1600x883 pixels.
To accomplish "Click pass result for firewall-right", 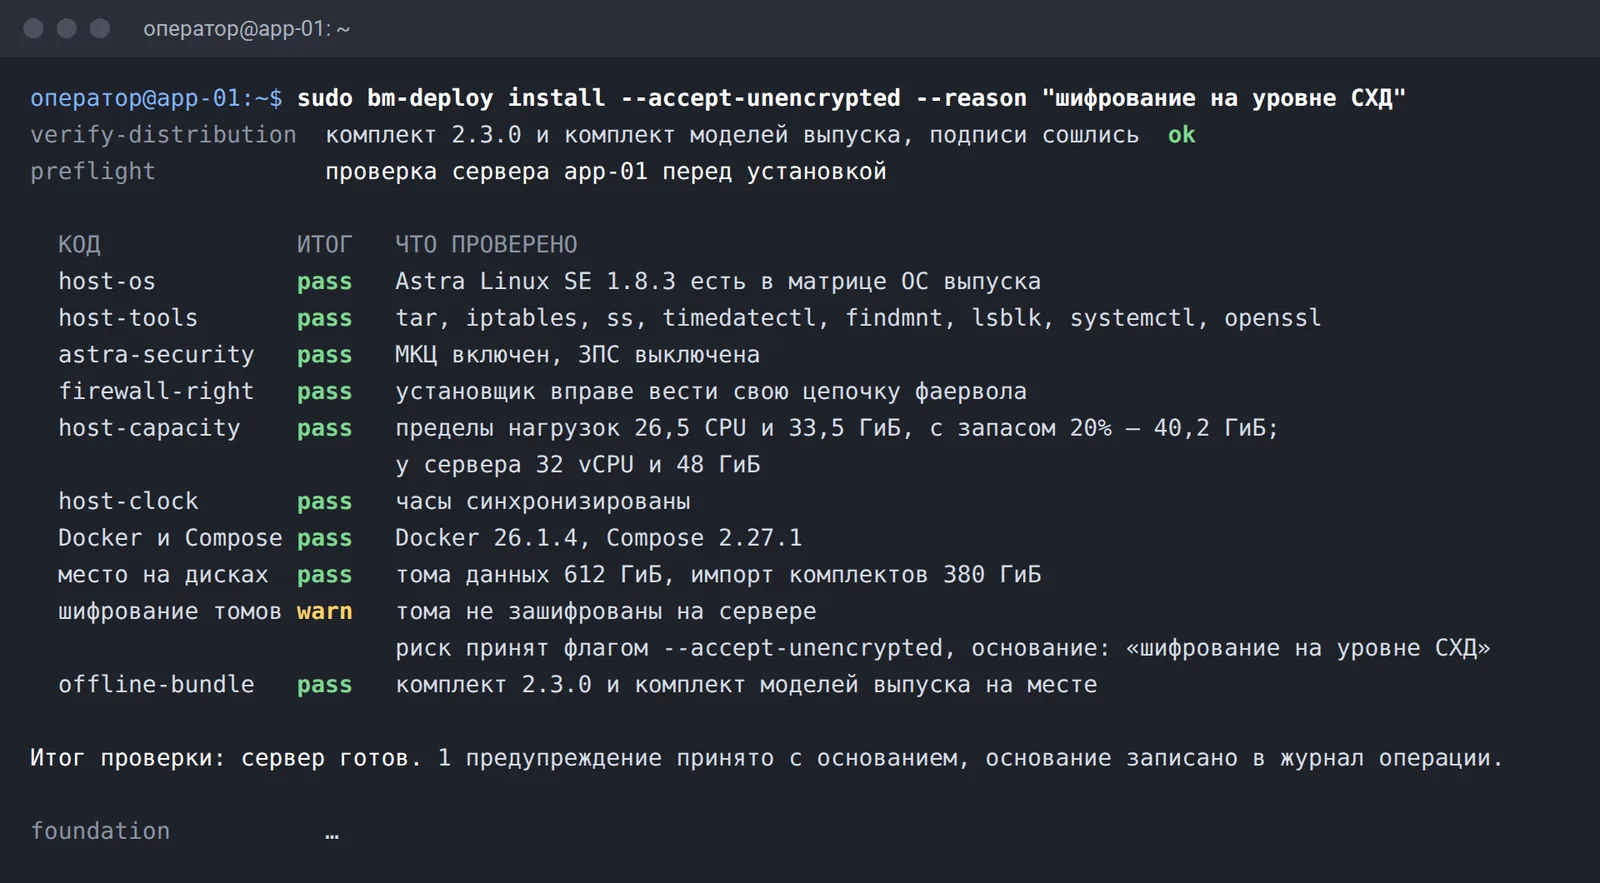I will (x=324, y=392).
